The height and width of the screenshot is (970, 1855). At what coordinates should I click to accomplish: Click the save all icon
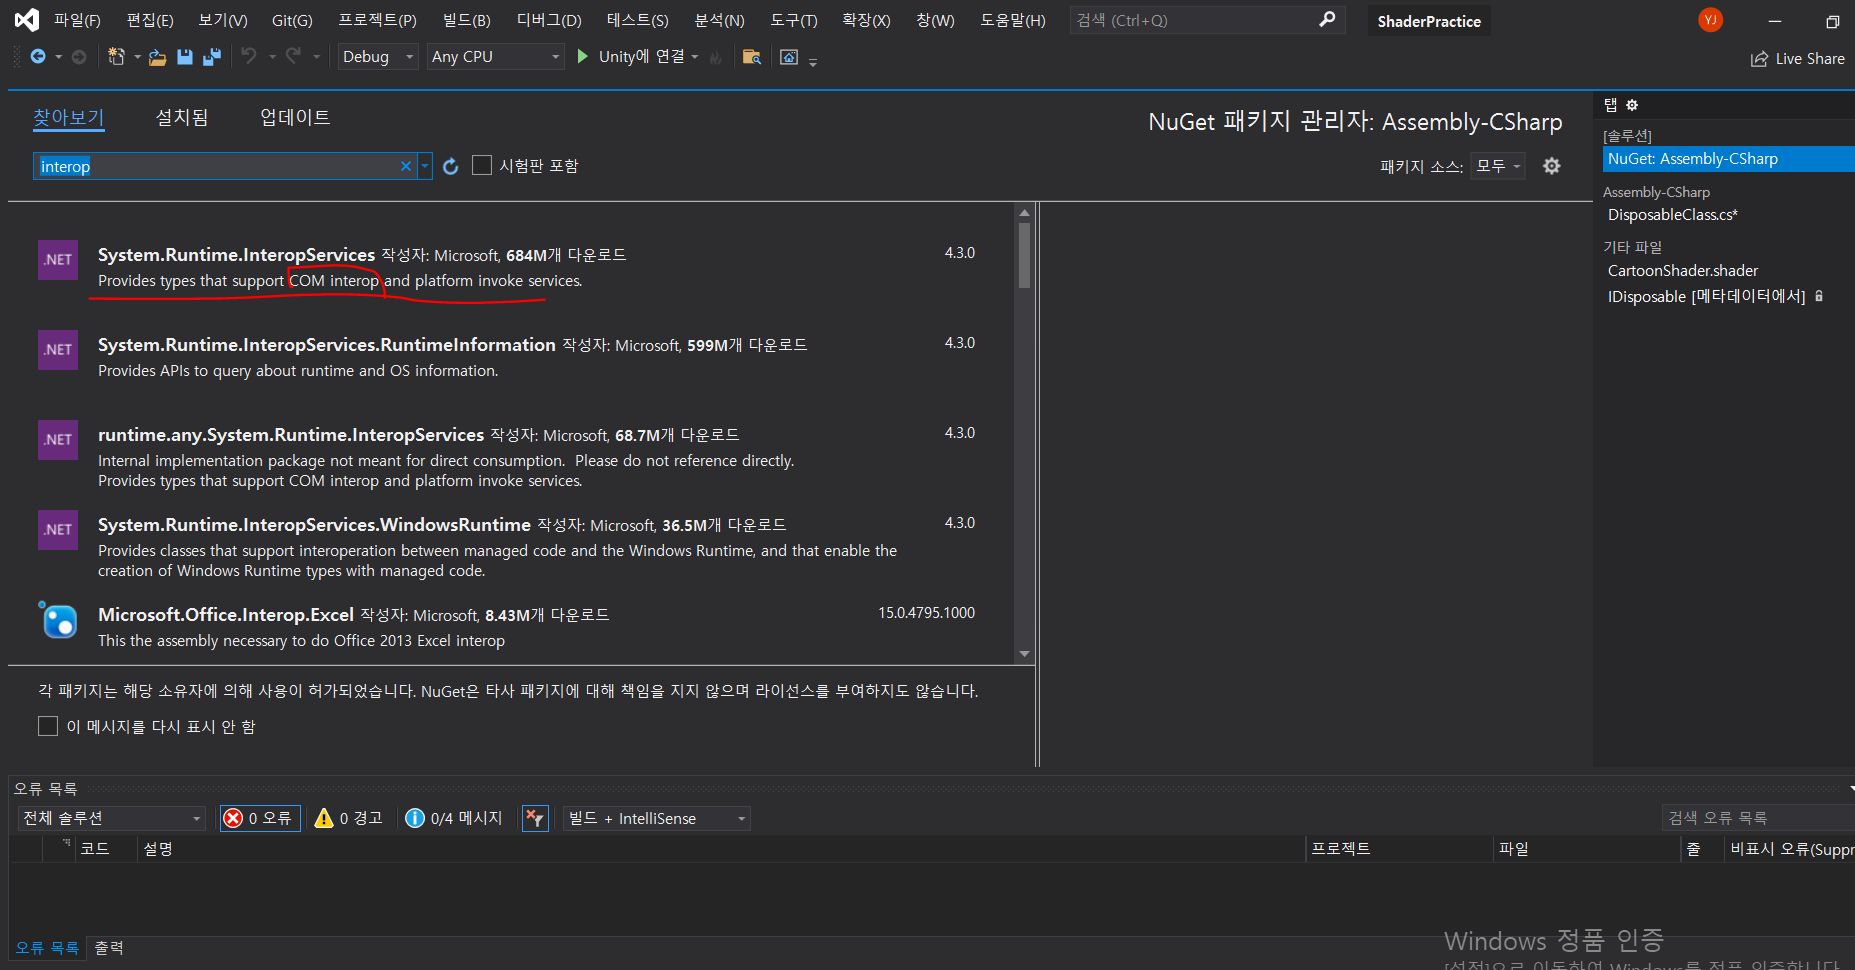click(x=212, y=57)
